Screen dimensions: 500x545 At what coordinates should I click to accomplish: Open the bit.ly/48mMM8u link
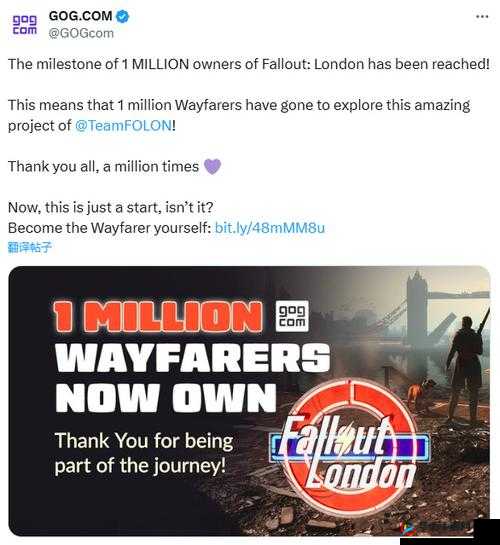270,228
